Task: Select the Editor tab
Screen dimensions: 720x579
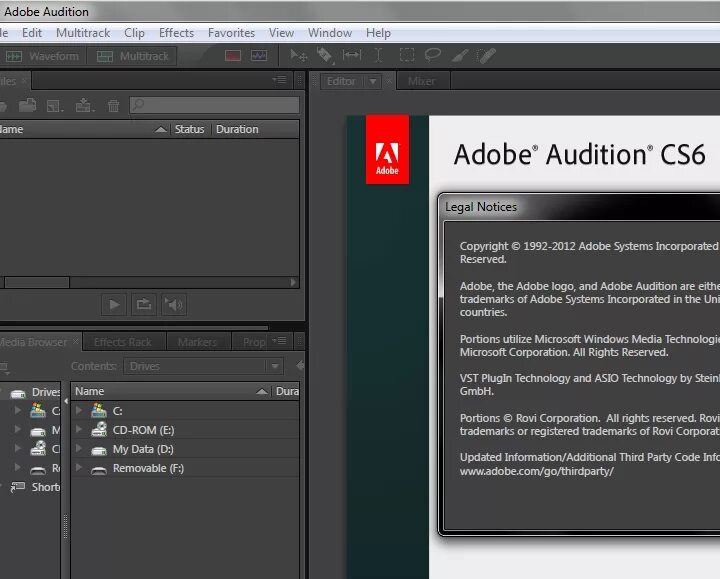Action: pyautogui.click(x=341, y=81)
